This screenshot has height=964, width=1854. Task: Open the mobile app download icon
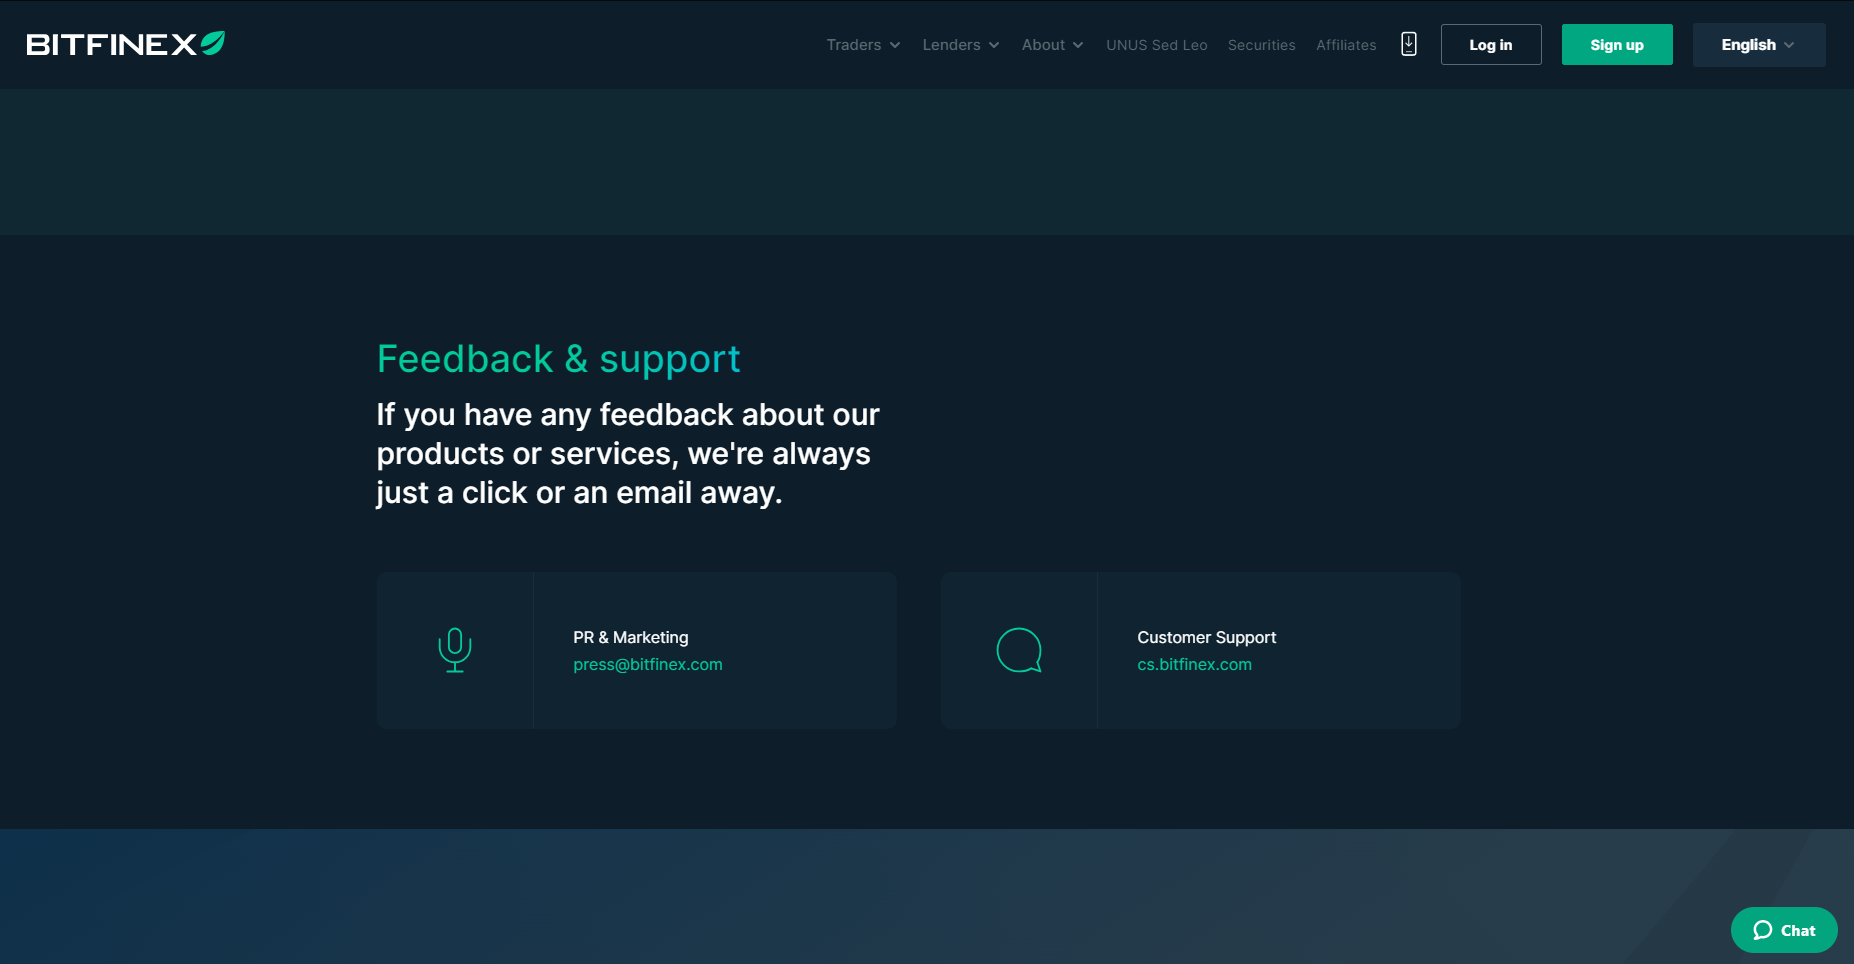(x=1409, y=44)
